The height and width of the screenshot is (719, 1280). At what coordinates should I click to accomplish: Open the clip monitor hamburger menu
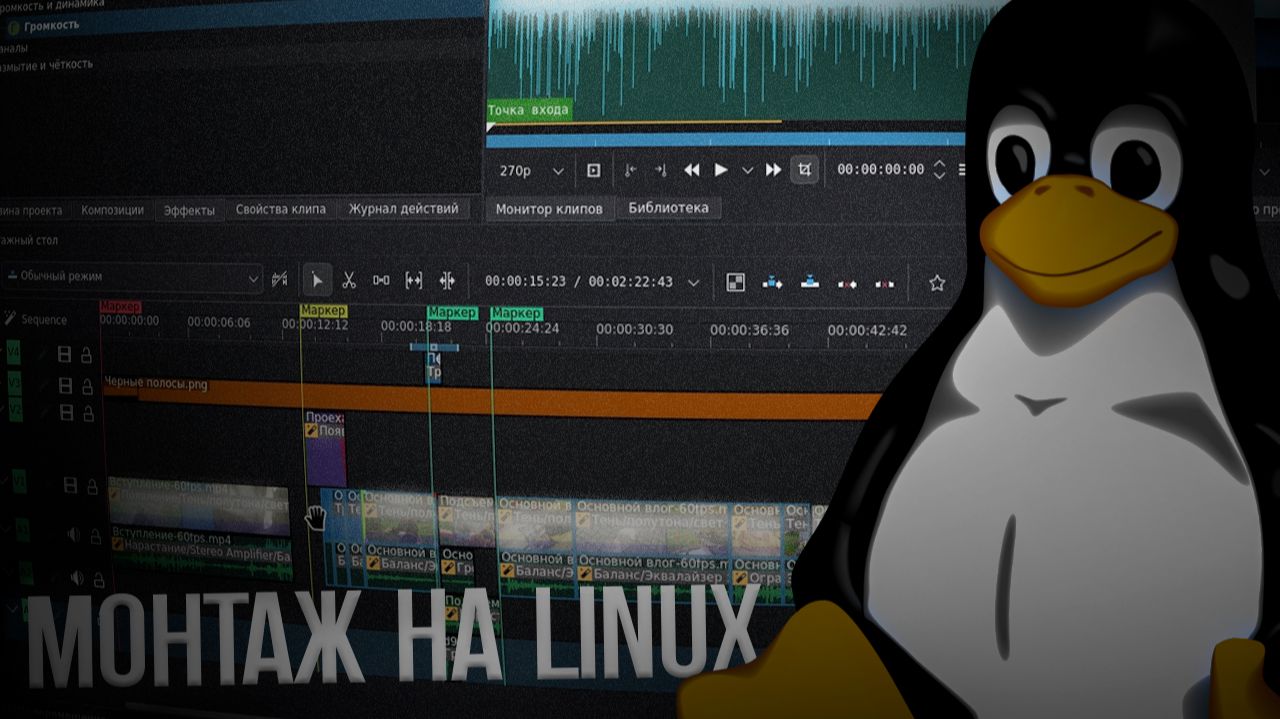962,170
